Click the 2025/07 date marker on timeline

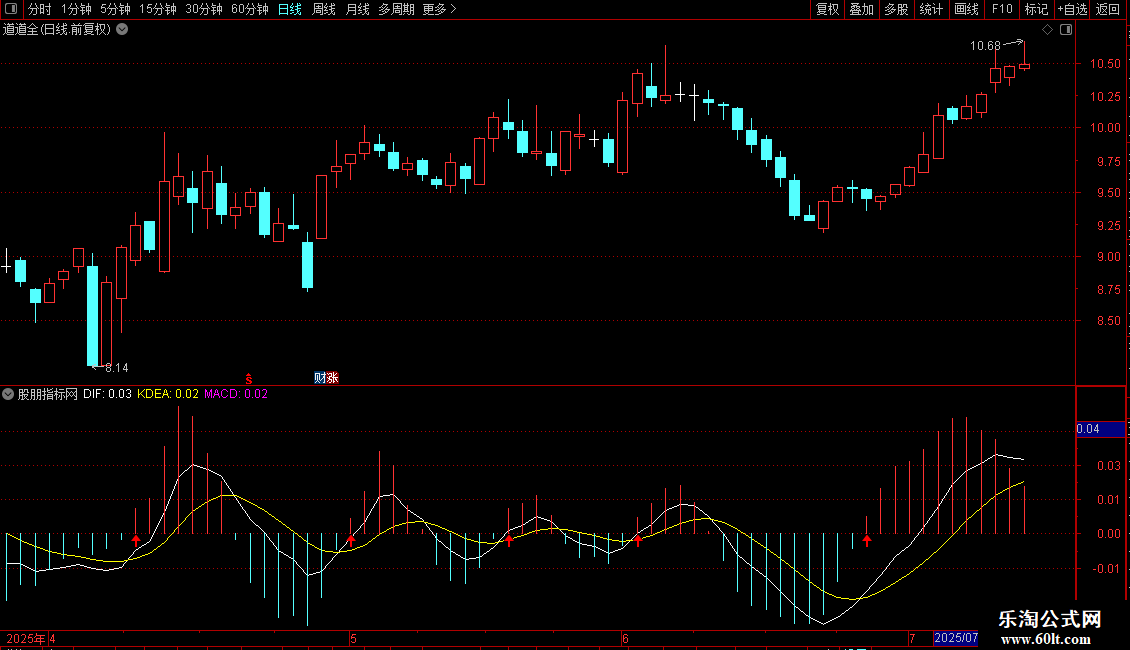pos(956,638)
